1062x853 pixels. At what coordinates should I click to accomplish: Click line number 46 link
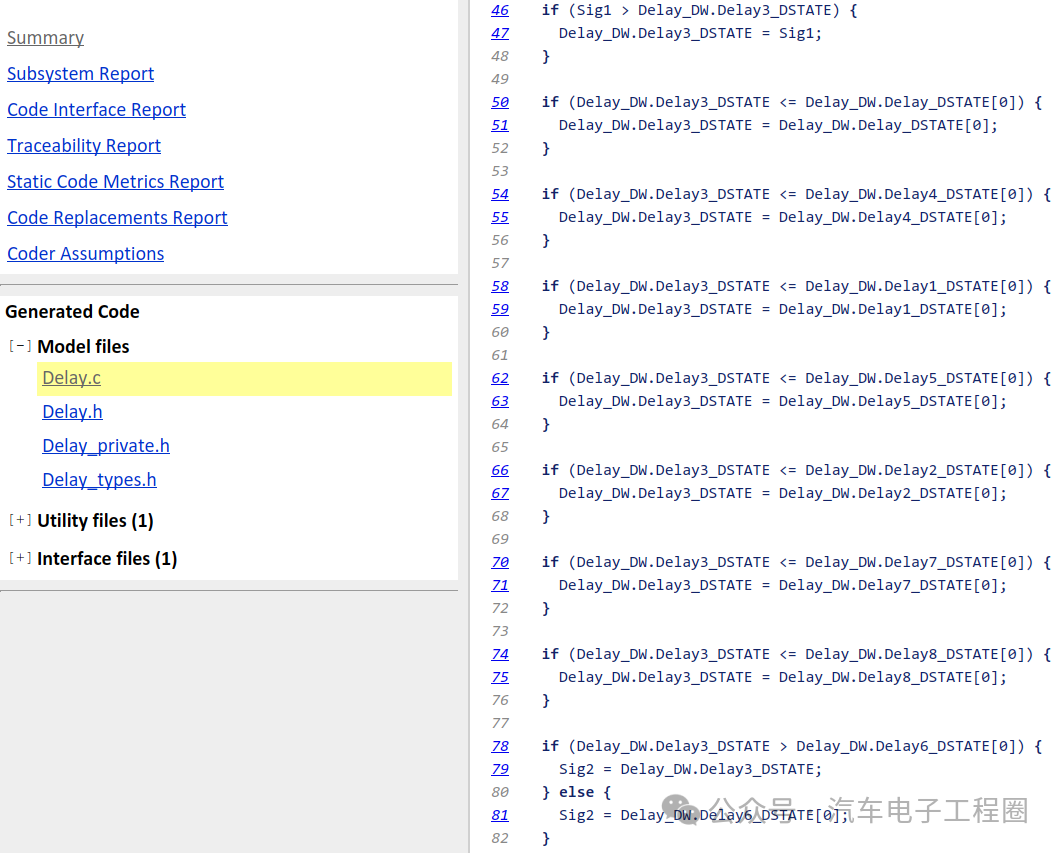(x=500, y=10)
